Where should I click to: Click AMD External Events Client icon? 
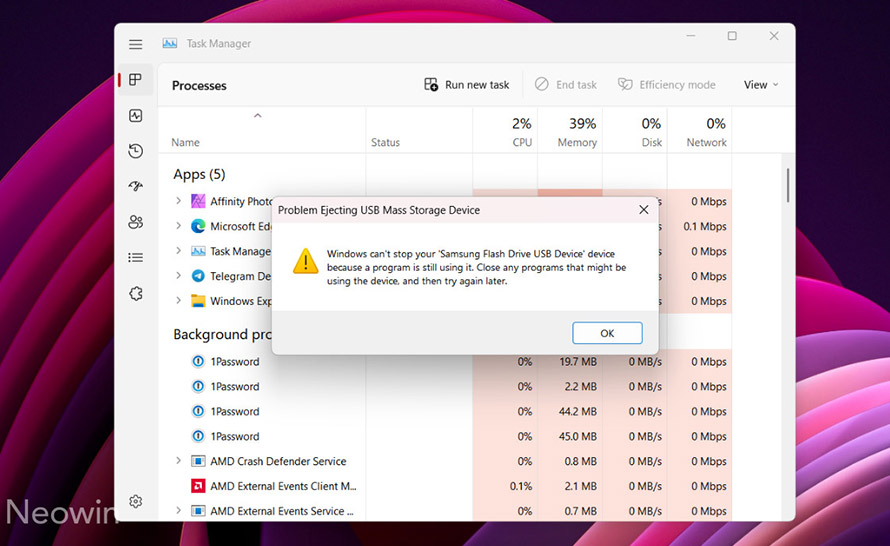[x=198, y=486]
